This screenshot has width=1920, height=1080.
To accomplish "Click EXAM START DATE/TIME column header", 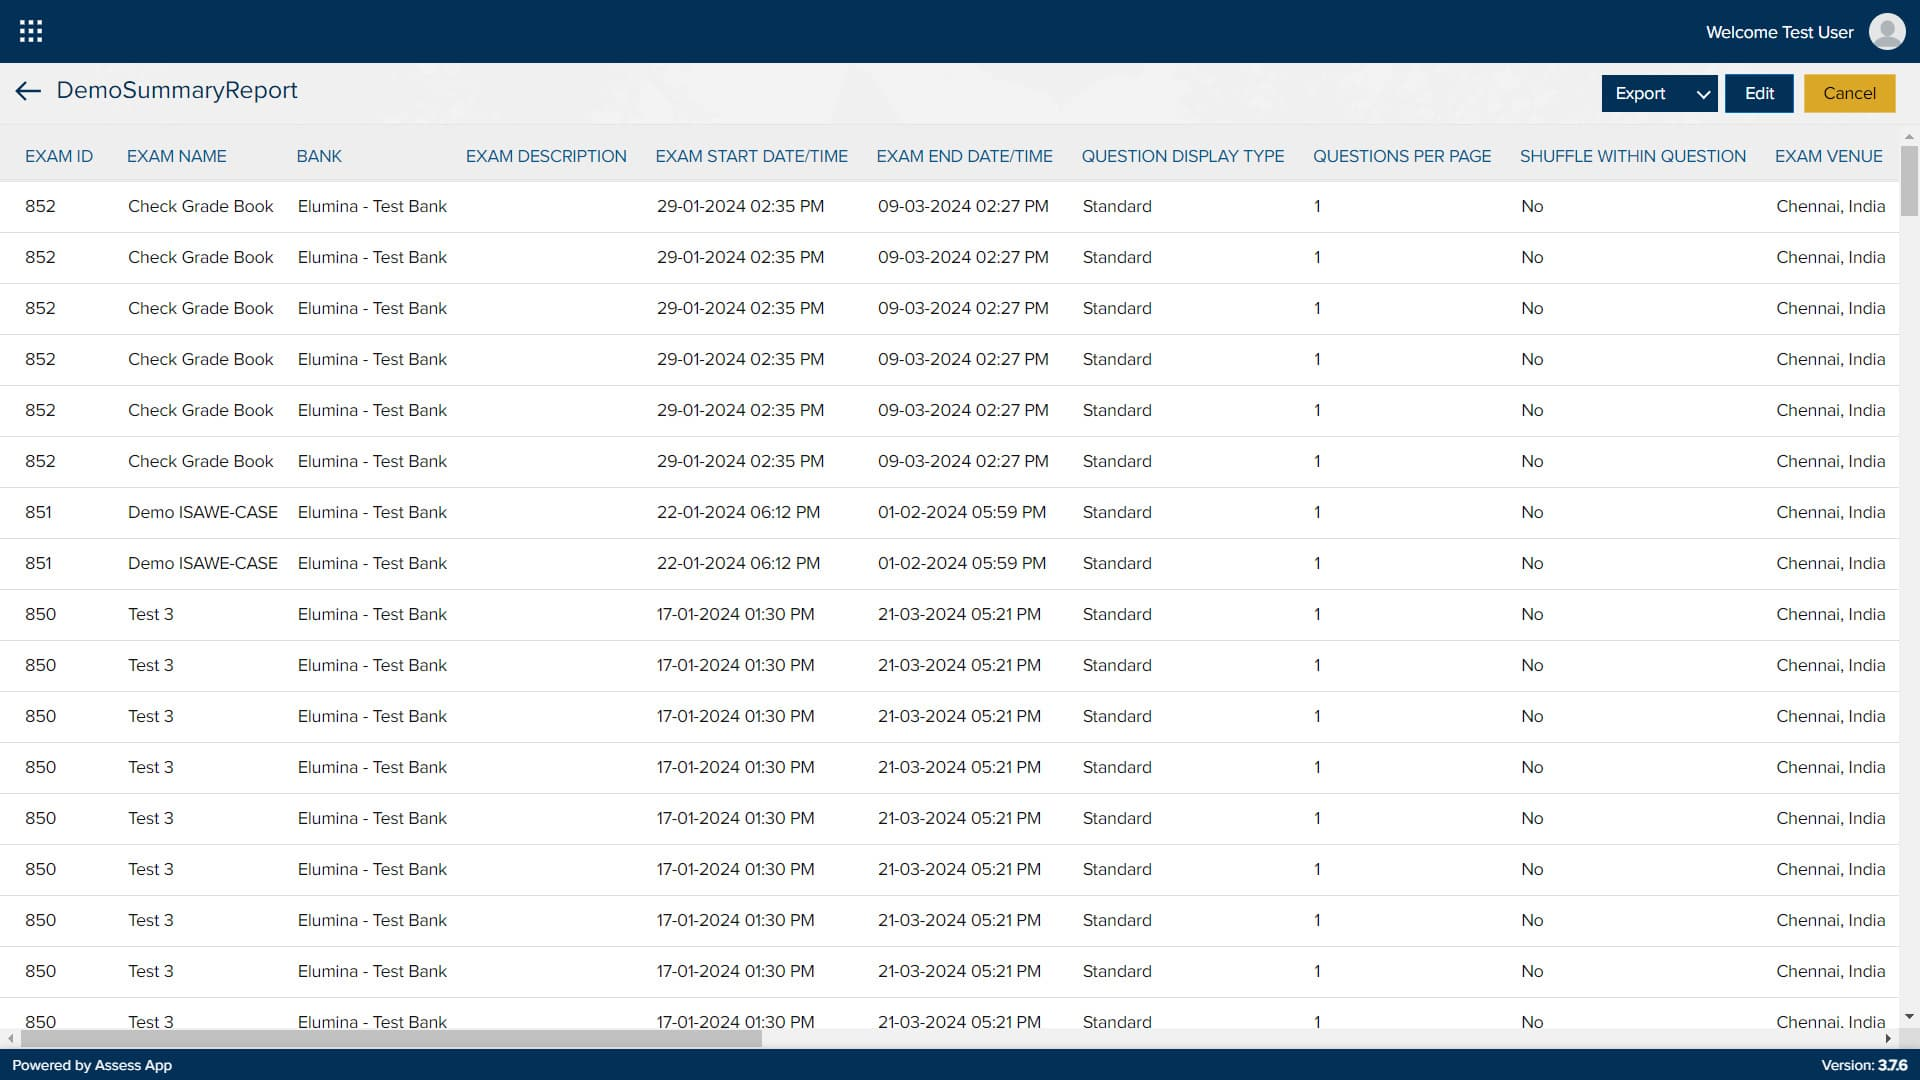I will (752, 156).
